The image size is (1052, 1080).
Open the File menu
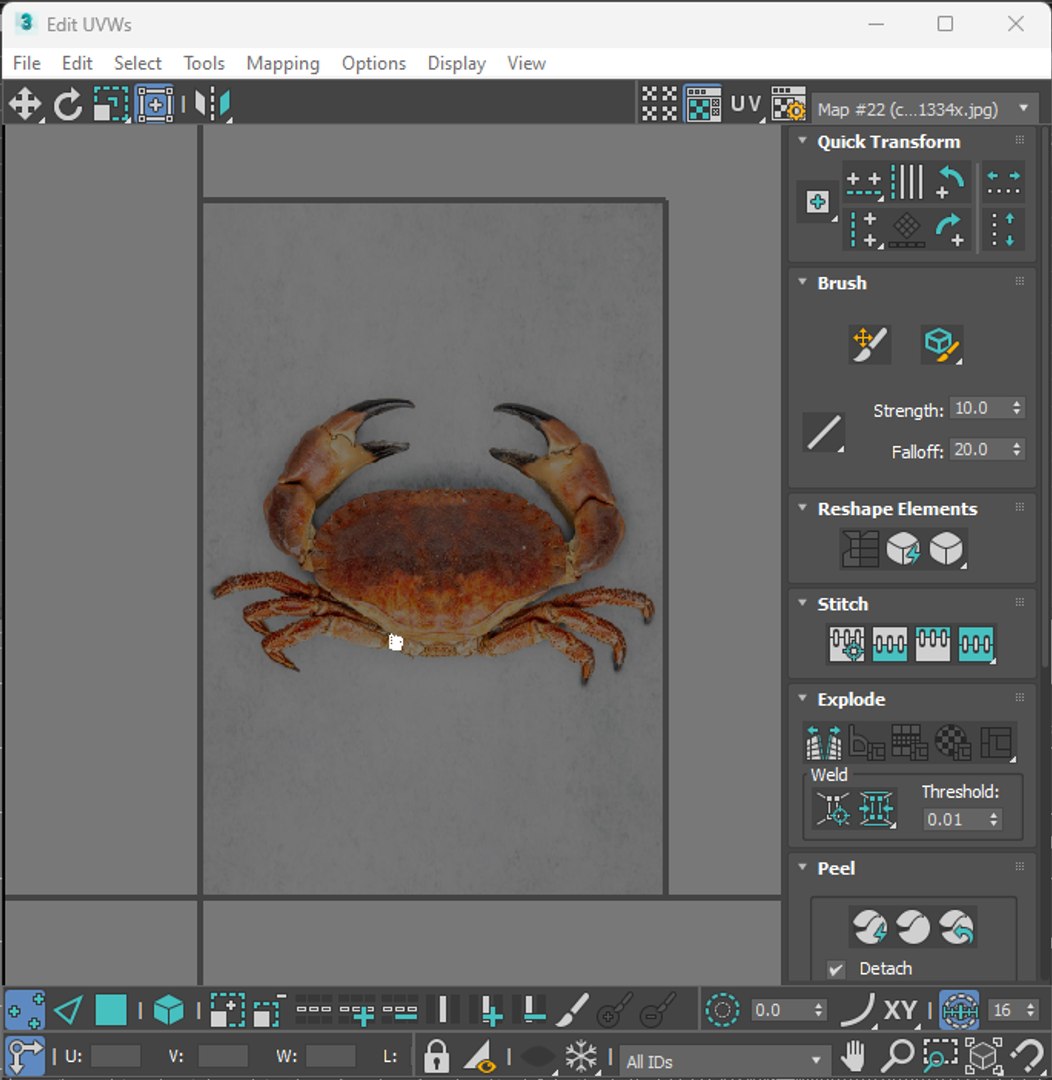[27, 63]
